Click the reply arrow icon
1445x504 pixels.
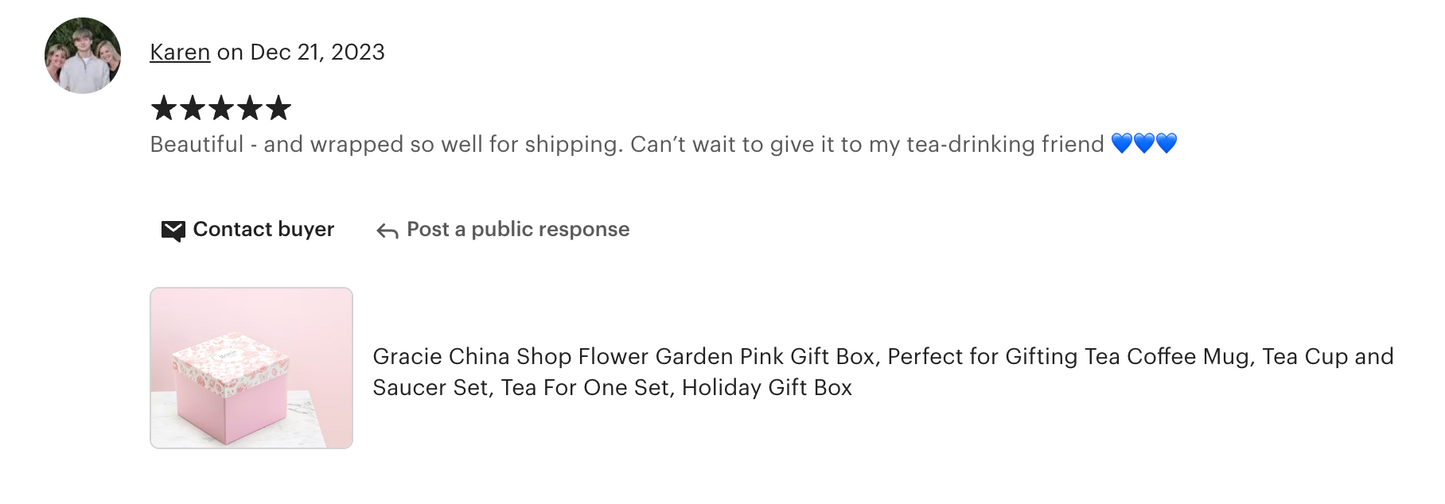tap(387, 231)
